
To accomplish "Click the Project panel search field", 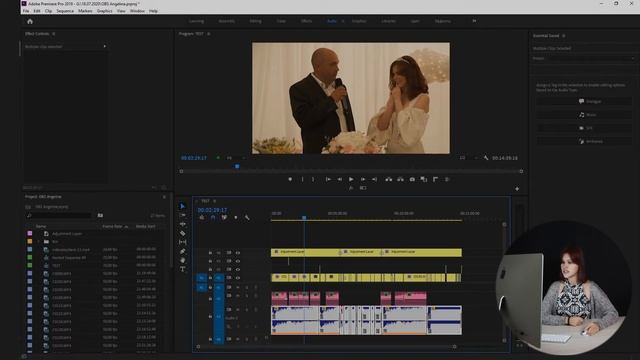I will tap(59, 216).
